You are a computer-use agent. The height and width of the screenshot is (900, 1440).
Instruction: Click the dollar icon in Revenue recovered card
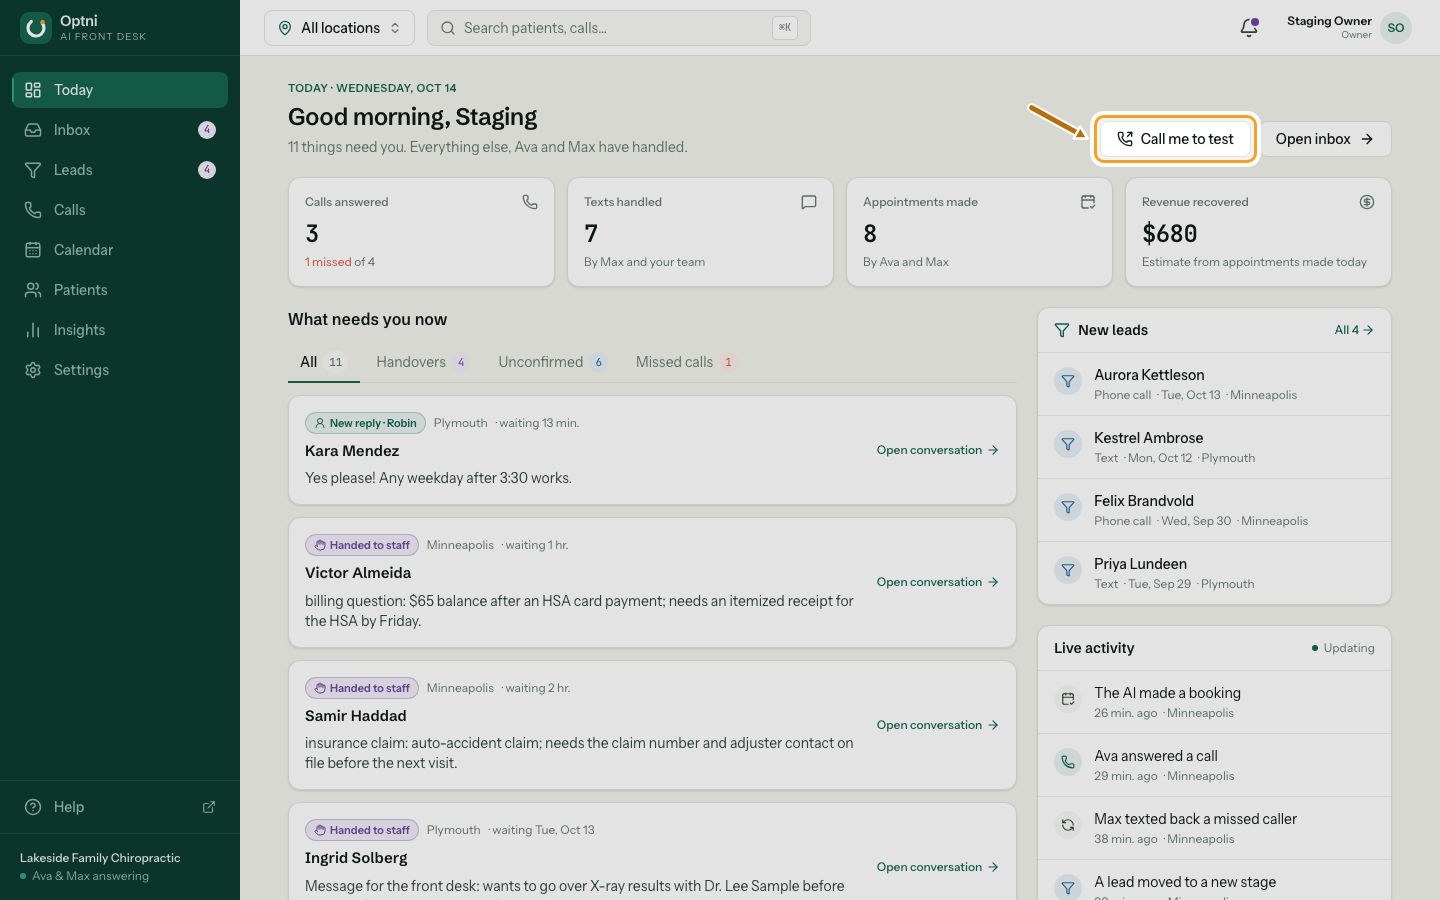click(x=1367, y=202)
